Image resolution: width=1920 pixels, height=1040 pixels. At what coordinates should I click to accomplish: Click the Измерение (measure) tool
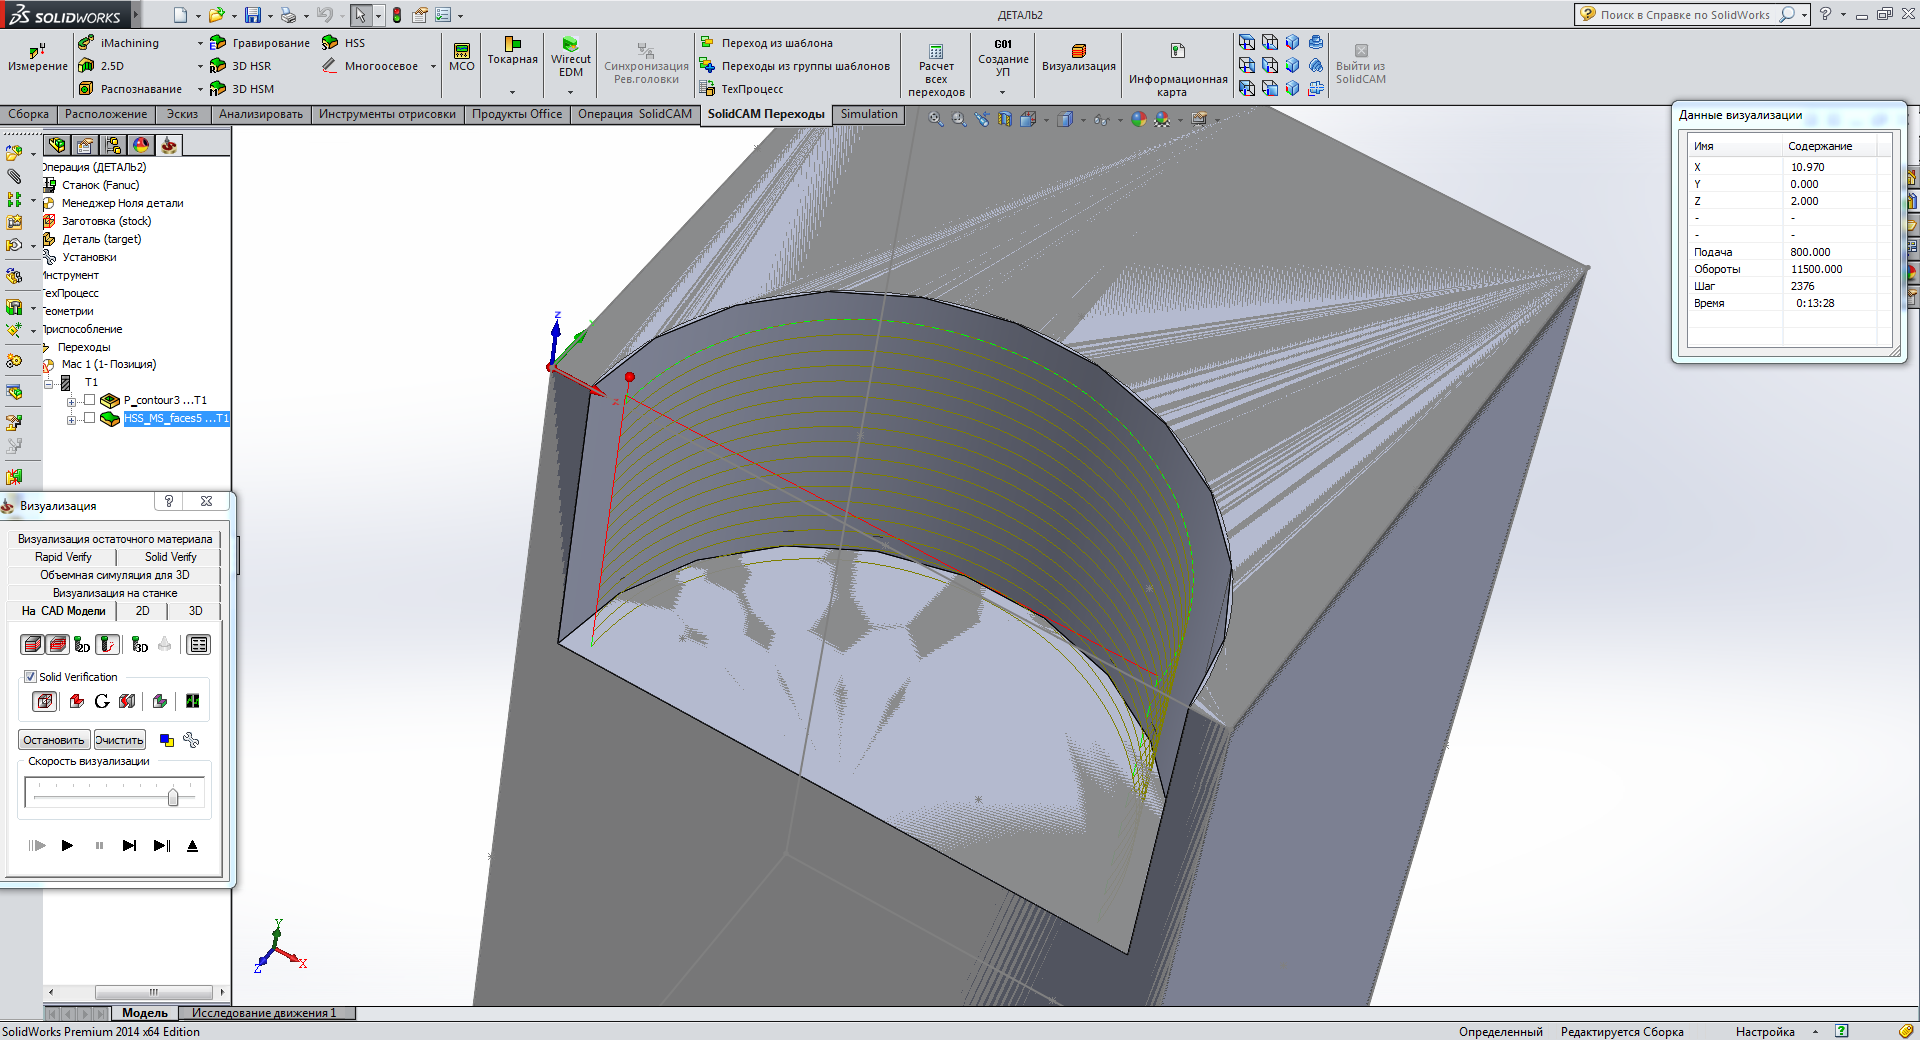(38, 57)
